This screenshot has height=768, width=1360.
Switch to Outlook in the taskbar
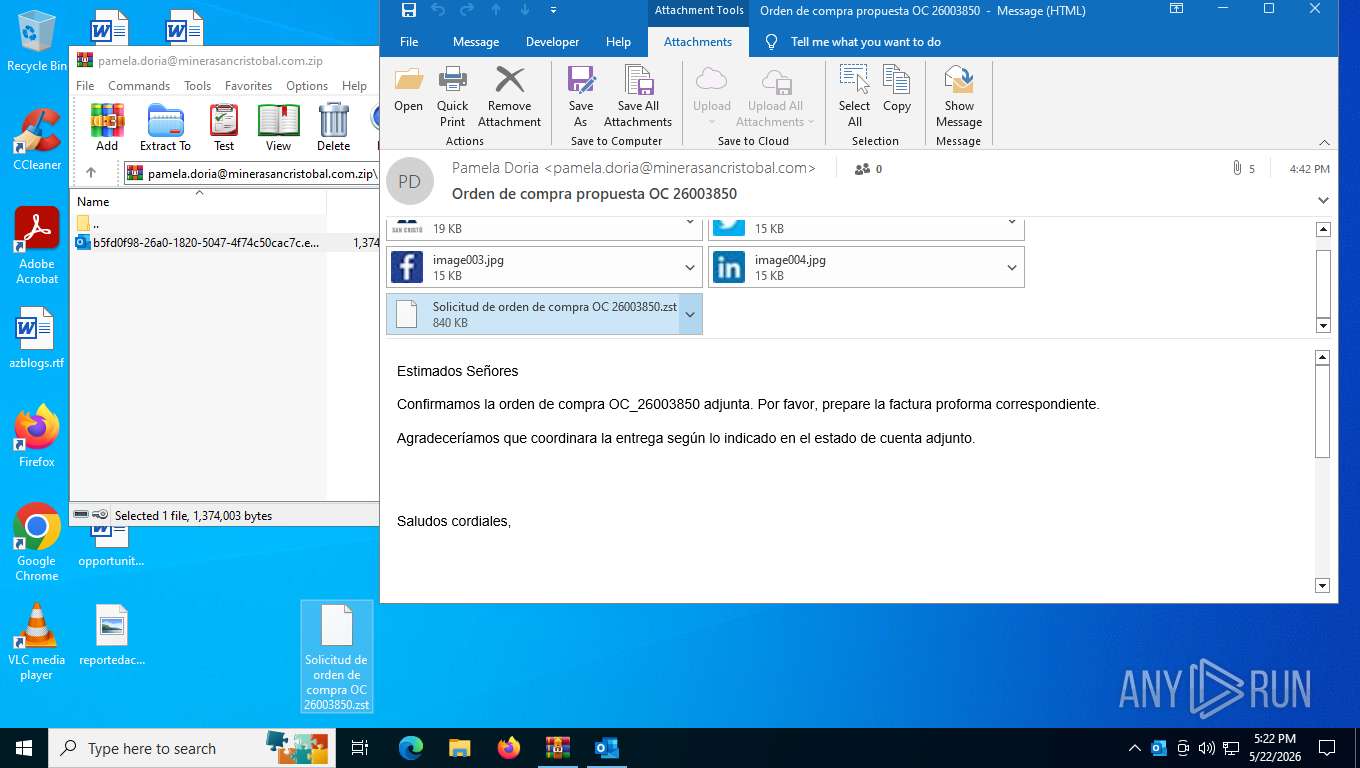[606, 748]
